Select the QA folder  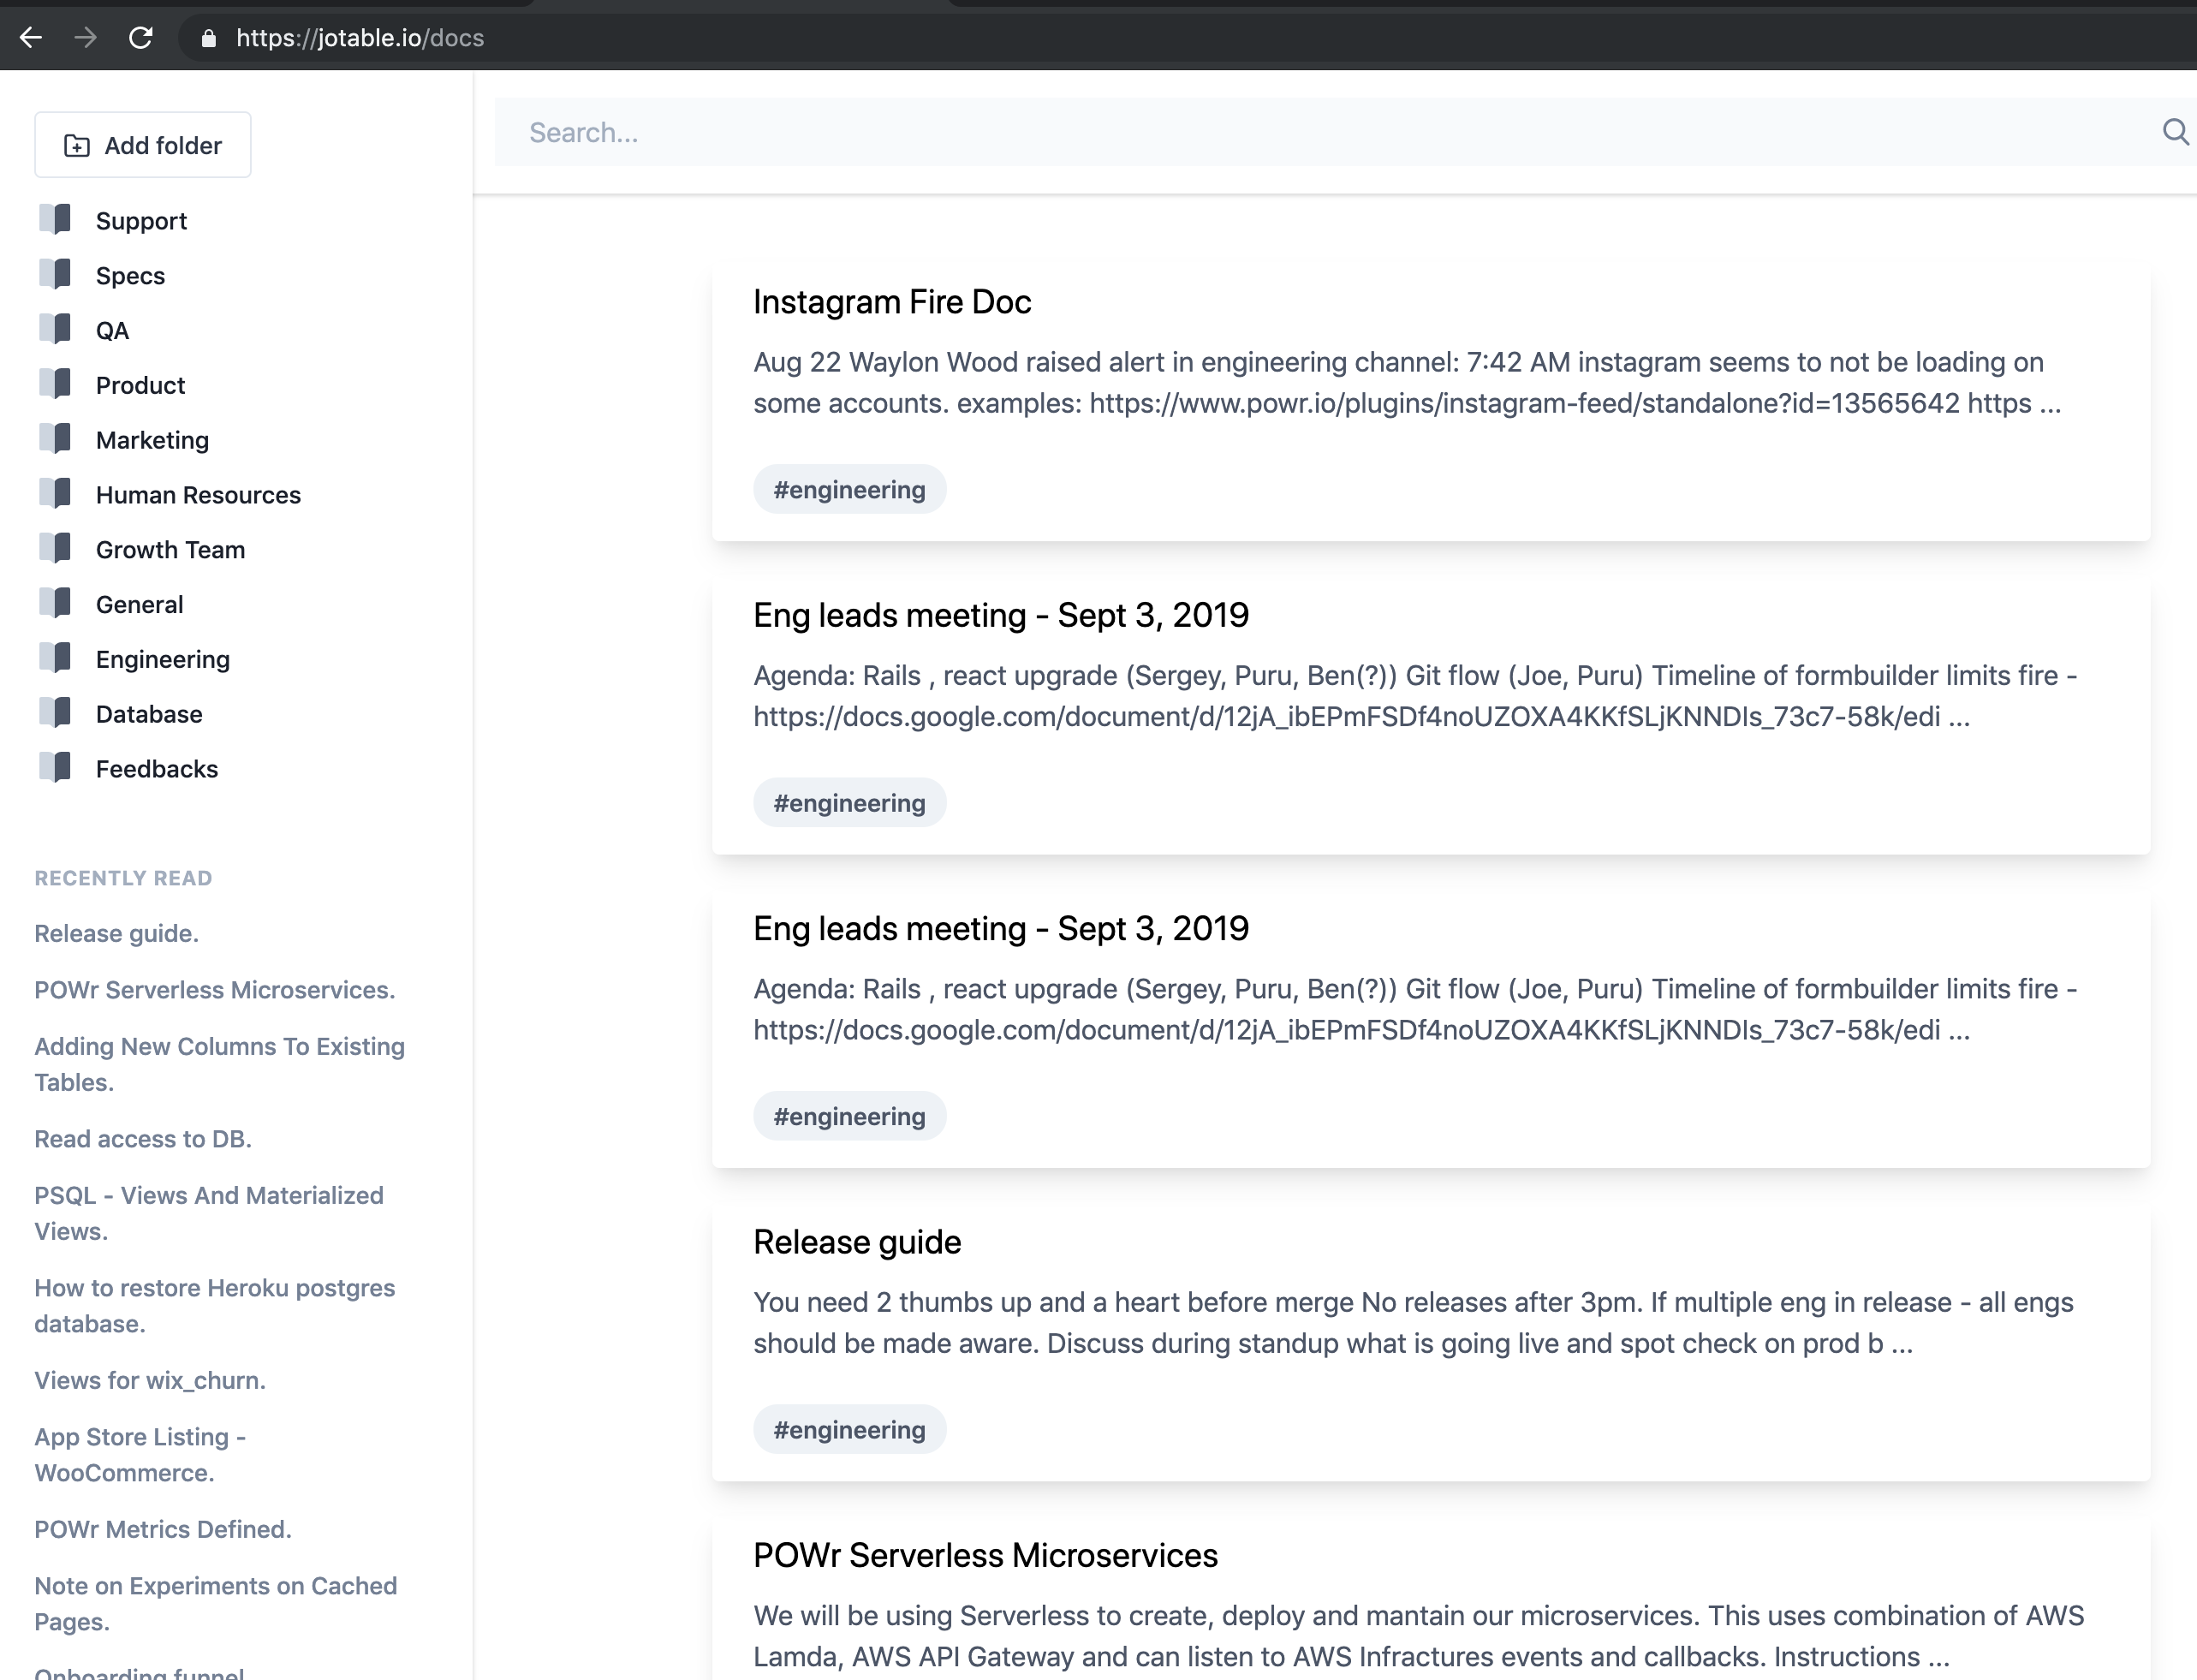click(x=113, y=329)
